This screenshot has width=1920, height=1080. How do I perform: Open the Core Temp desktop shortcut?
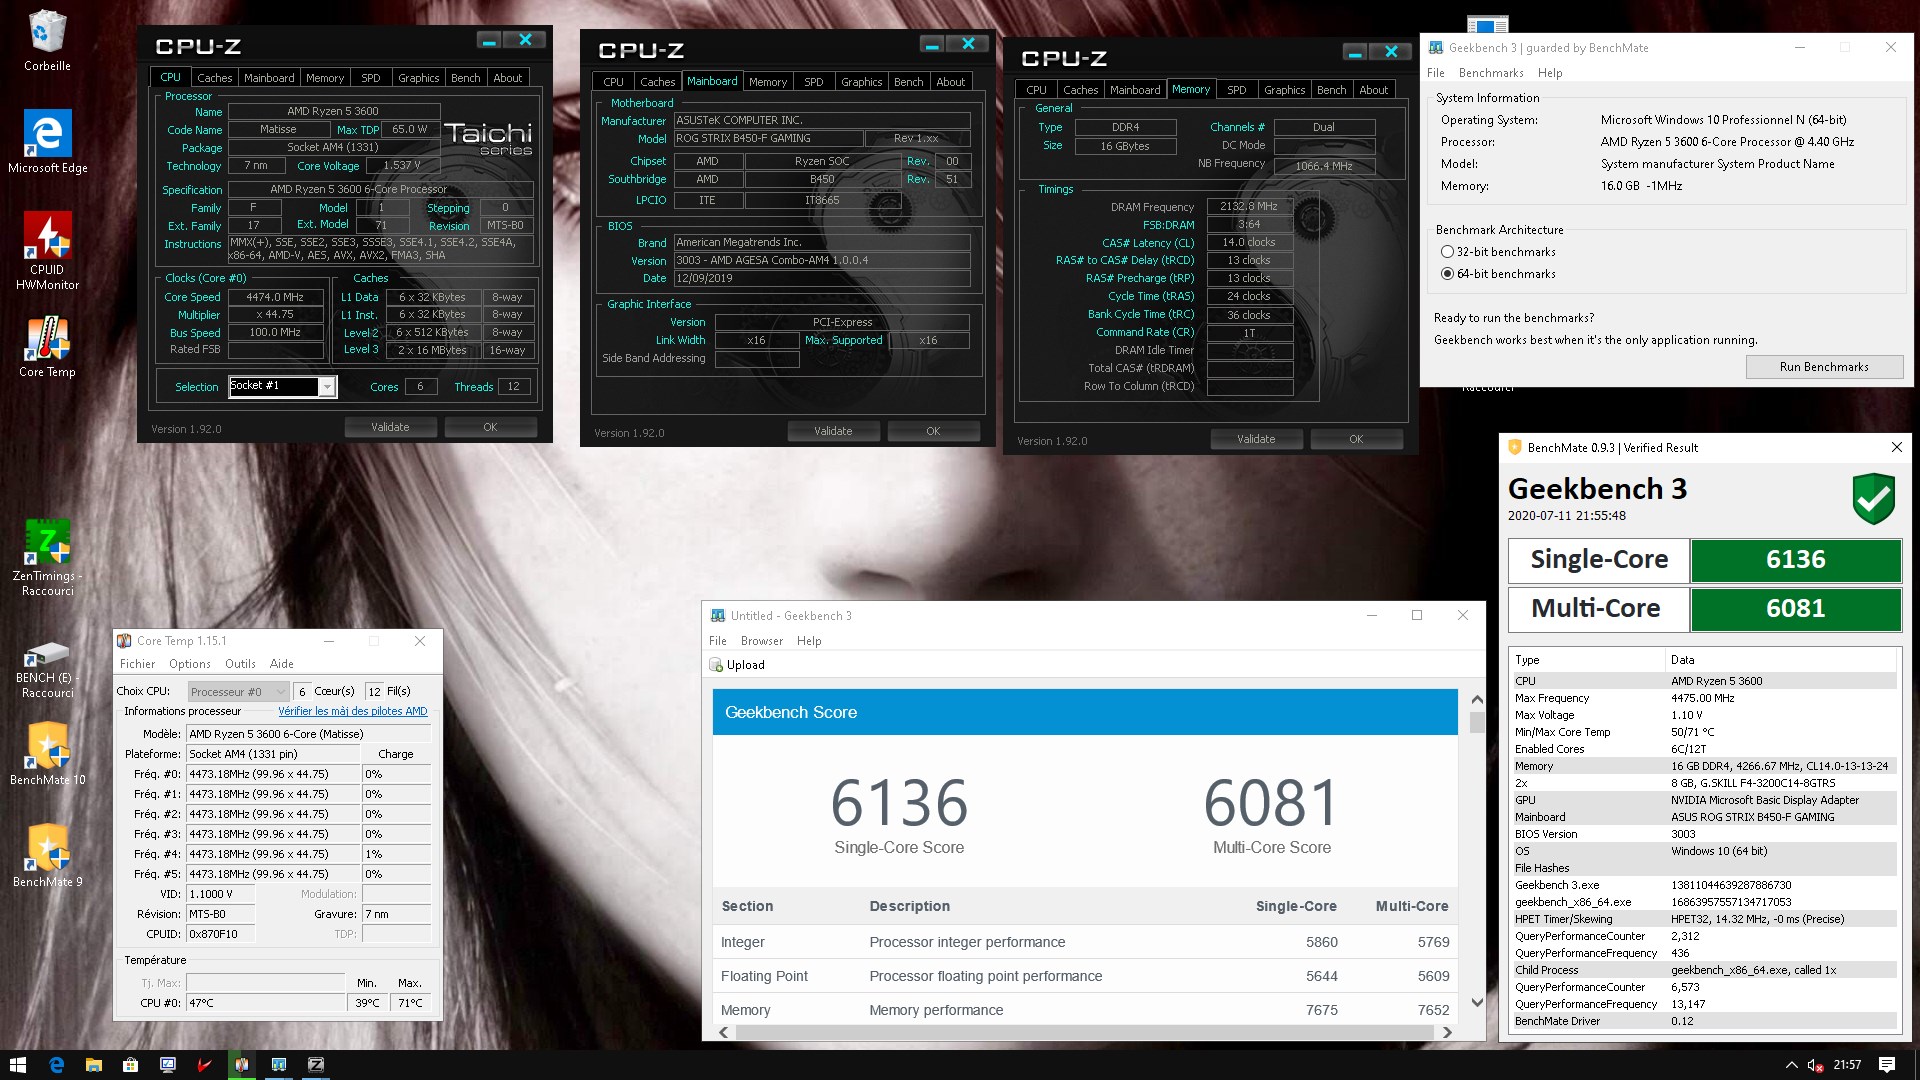click(47, 347)
